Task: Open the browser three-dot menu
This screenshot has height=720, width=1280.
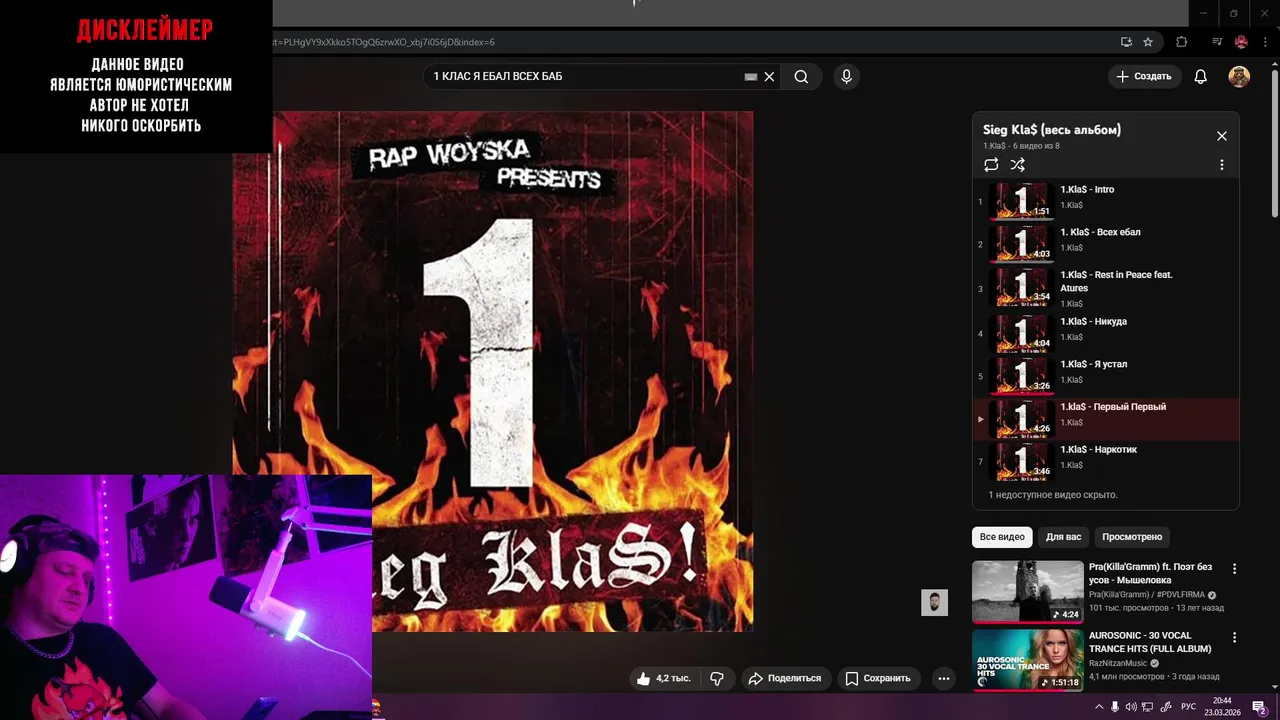Action: (1265, 42)
